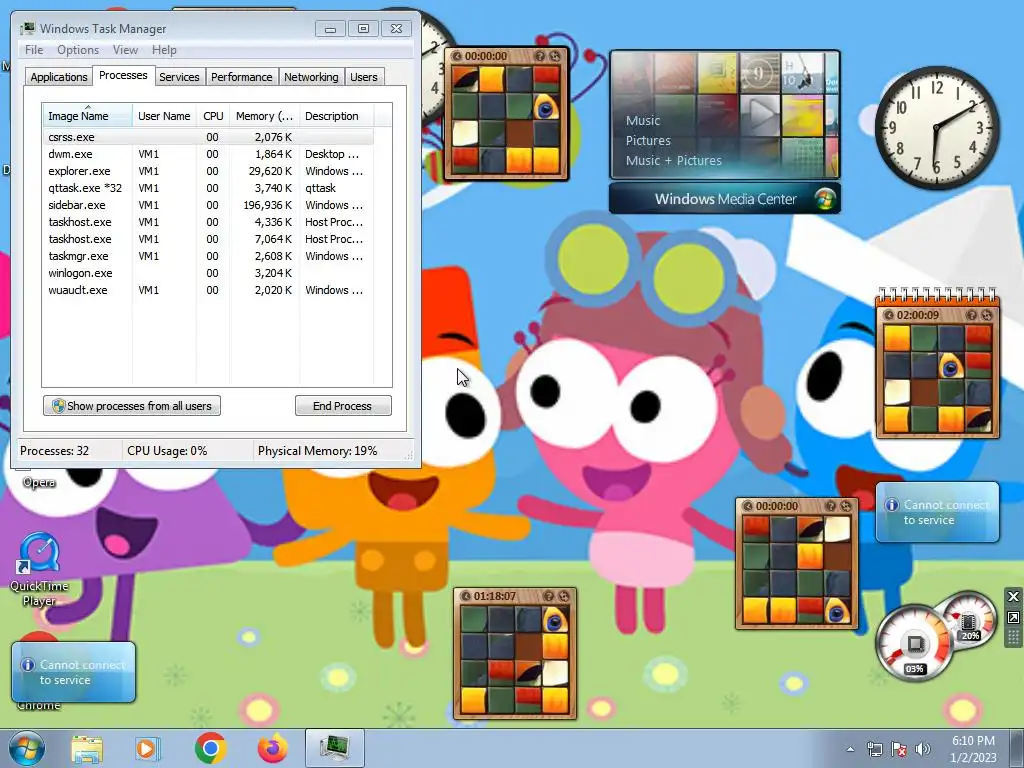Click the CPU Usage: 0% status entry
The width and height of the screenshot is (1024, 768).
coord(167,451)
